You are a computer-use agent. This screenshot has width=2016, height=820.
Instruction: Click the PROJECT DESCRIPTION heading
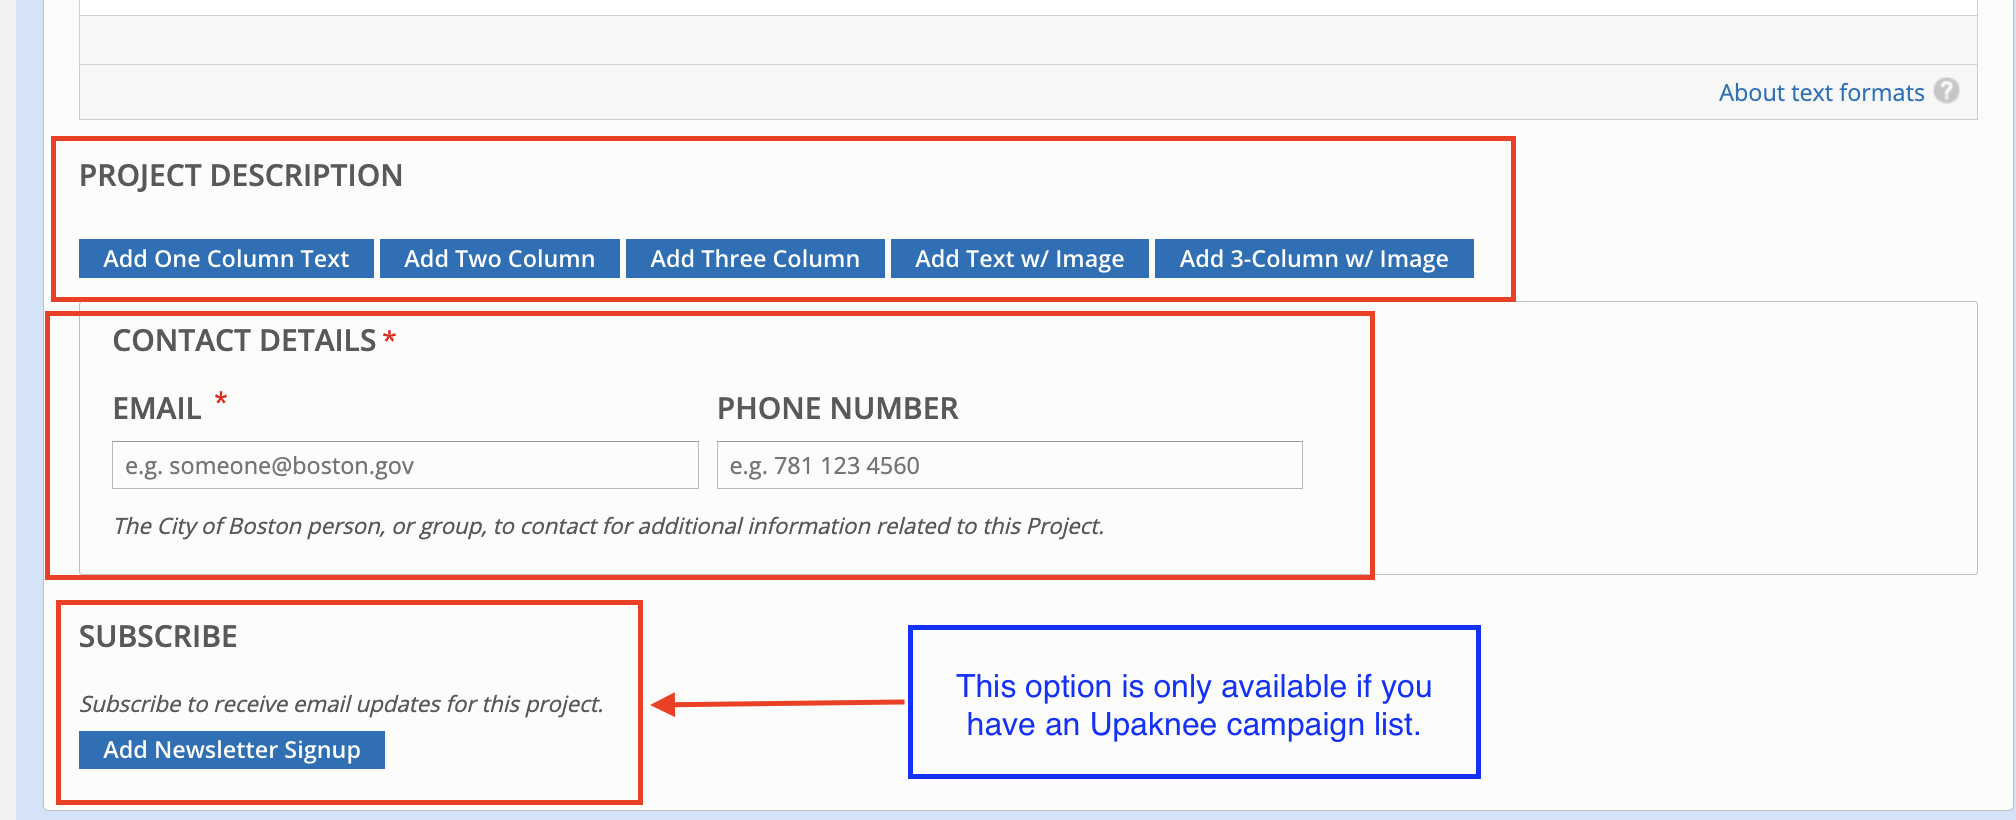point(241,176)
